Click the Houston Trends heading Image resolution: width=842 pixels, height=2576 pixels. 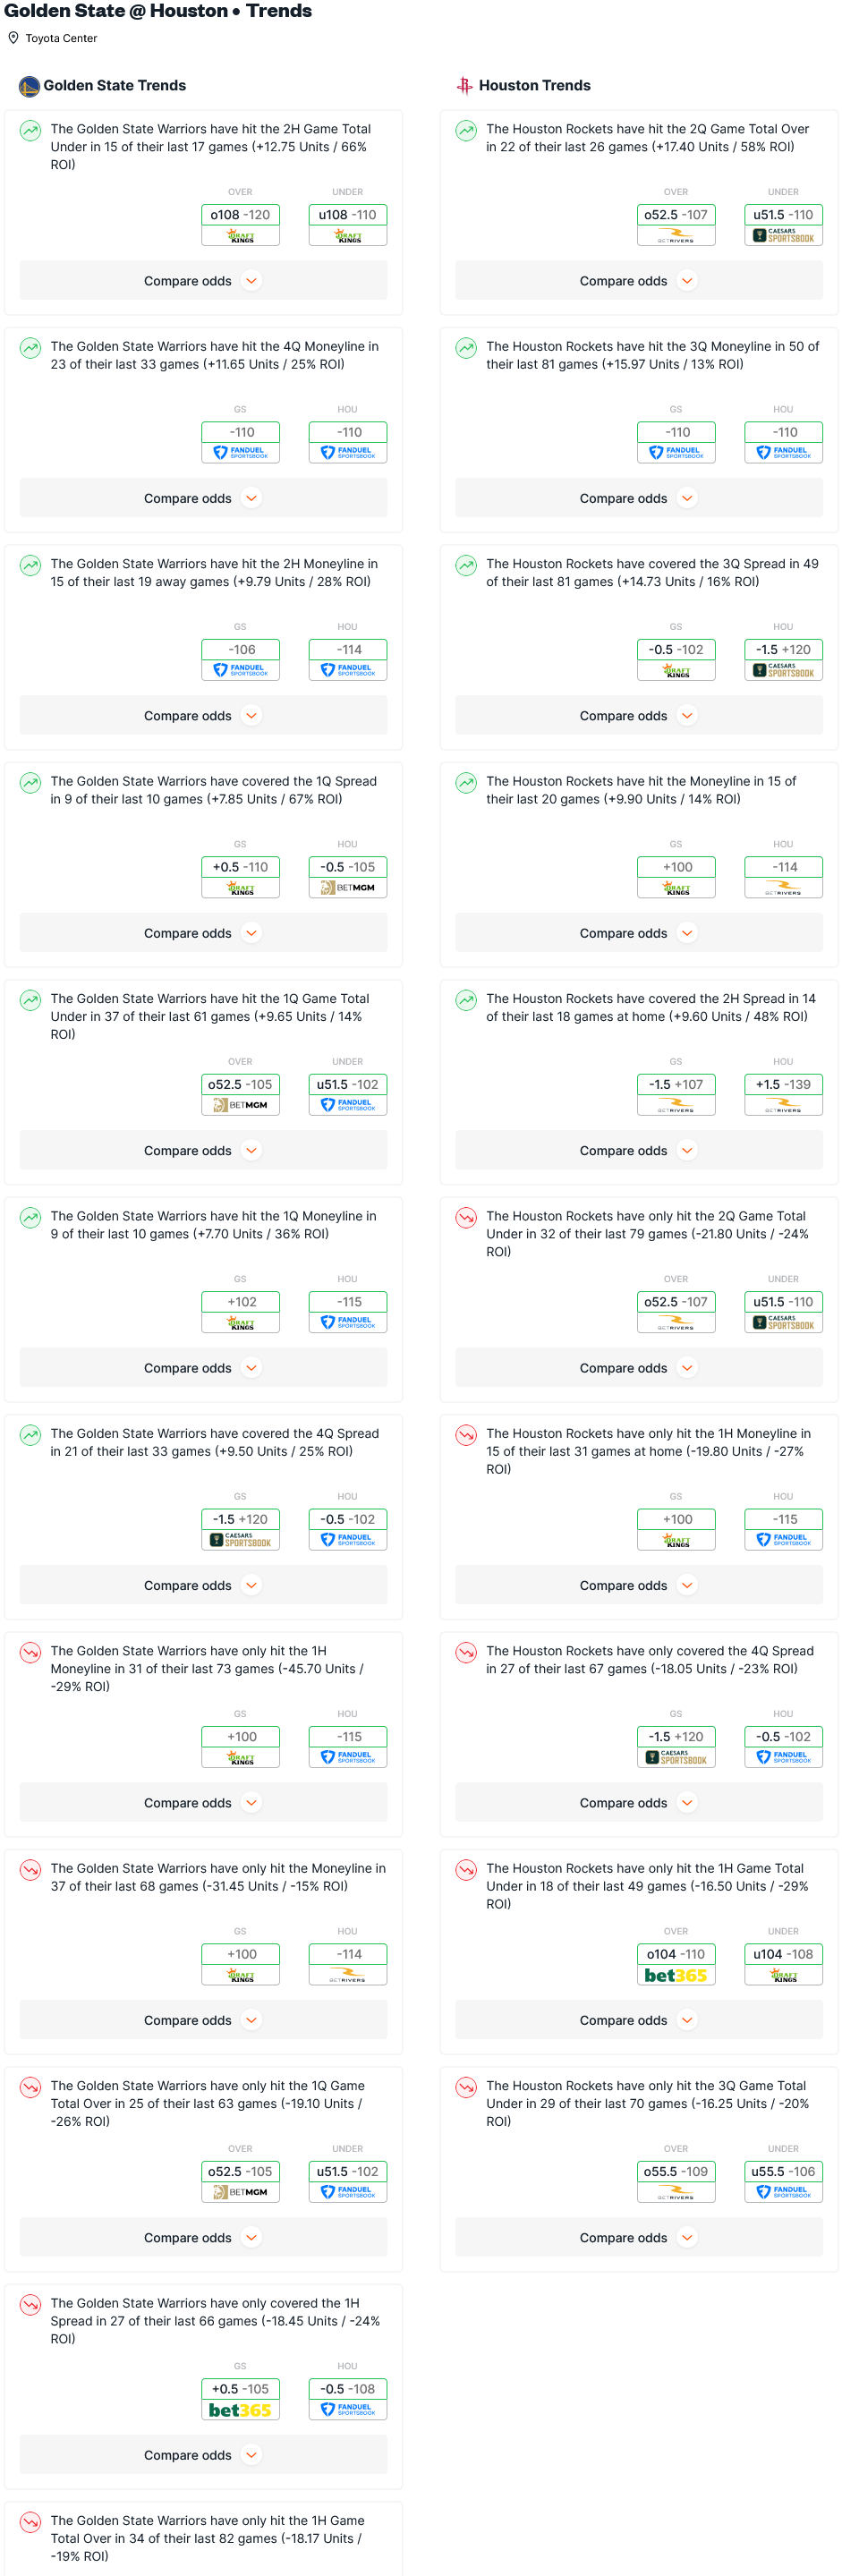534,86
